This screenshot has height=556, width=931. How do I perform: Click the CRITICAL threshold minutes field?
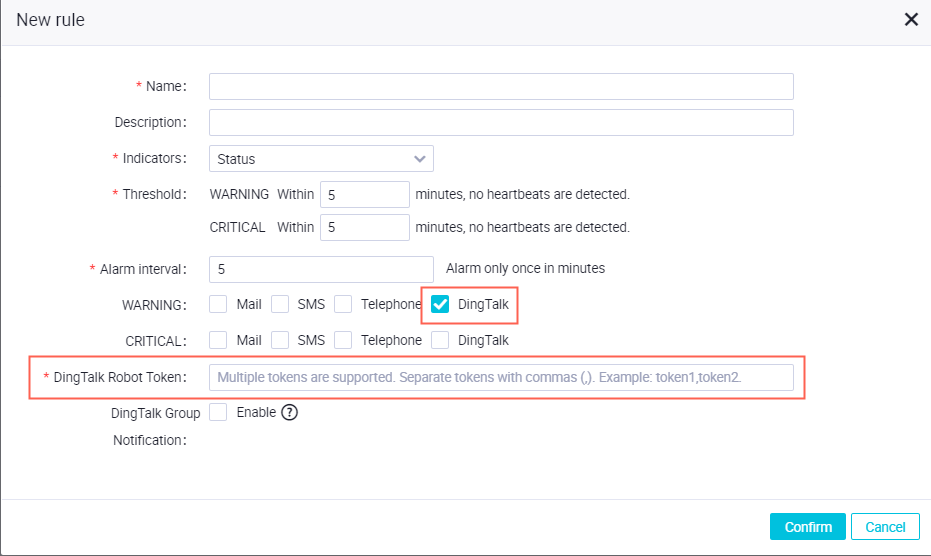(365, 228)
